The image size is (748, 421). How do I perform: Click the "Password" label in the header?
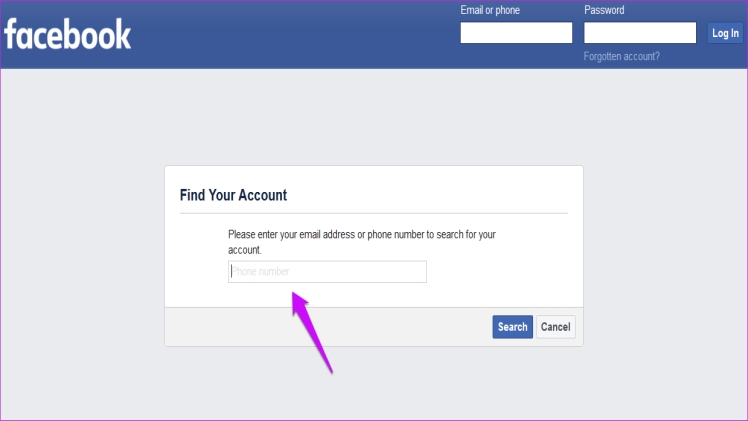point(604,10)
